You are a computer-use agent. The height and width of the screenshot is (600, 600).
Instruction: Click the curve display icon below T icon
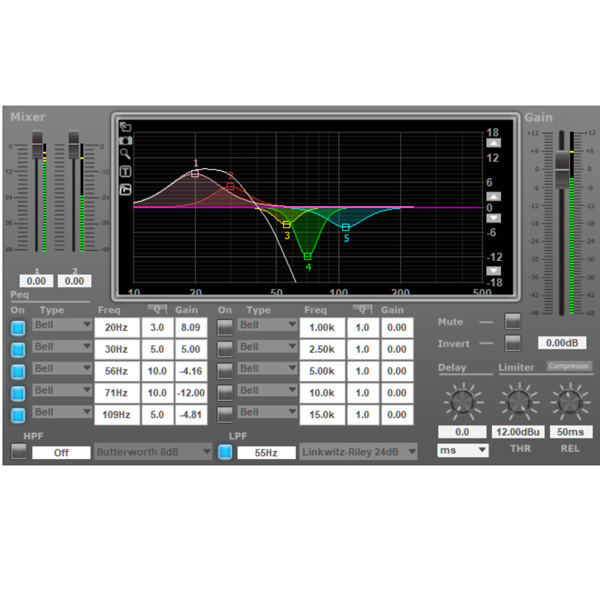pos(126,188)
